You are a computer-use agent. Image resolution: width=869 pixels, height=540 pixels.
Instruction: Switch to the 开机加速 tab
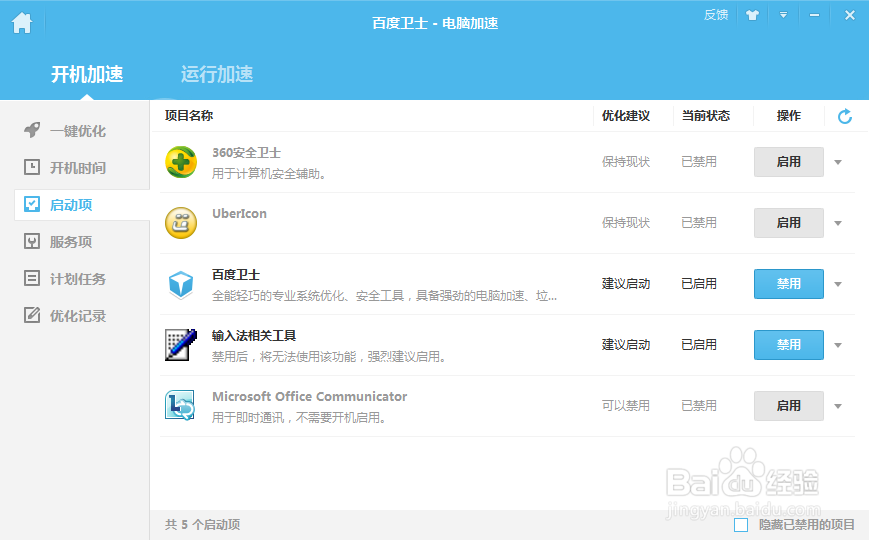click(x=87, y=74)
